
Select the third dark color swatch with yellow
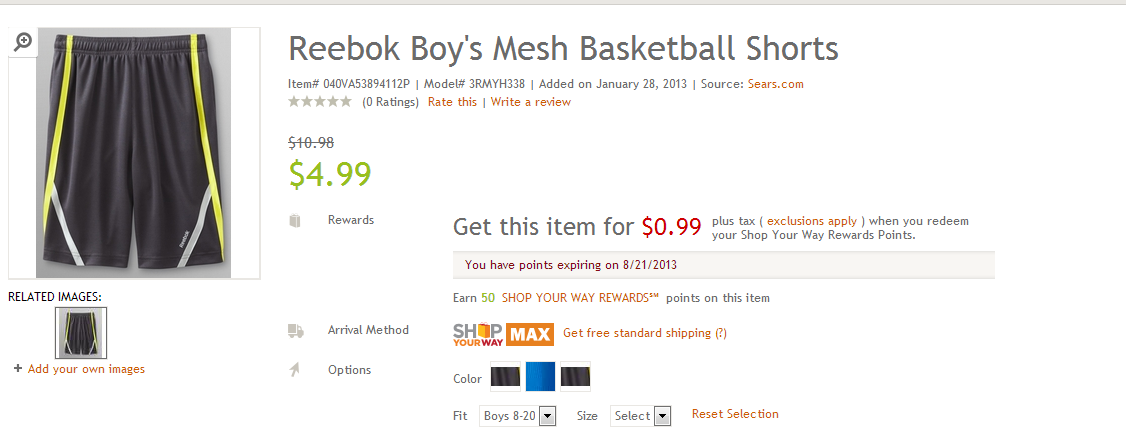575,377
